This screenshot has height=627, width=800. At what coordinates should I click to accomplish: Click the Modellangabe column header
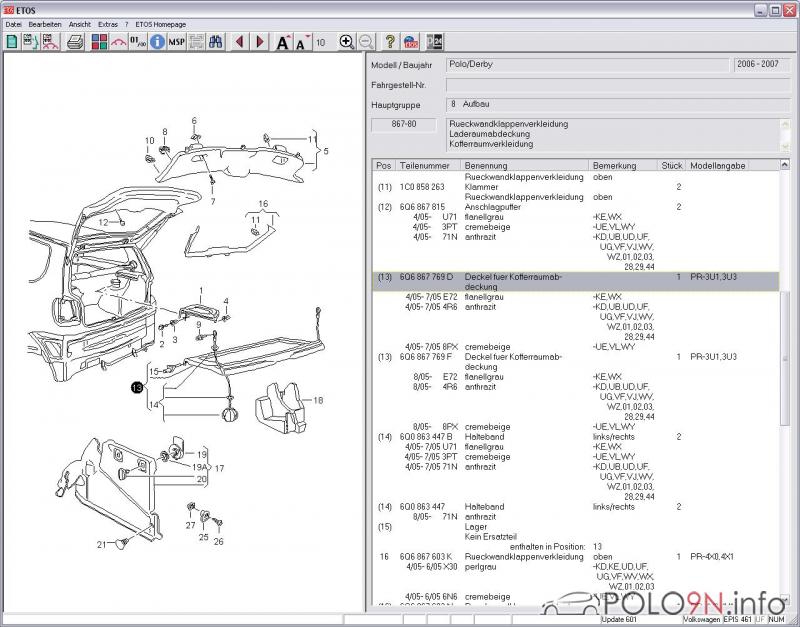[x=717, y=166]
